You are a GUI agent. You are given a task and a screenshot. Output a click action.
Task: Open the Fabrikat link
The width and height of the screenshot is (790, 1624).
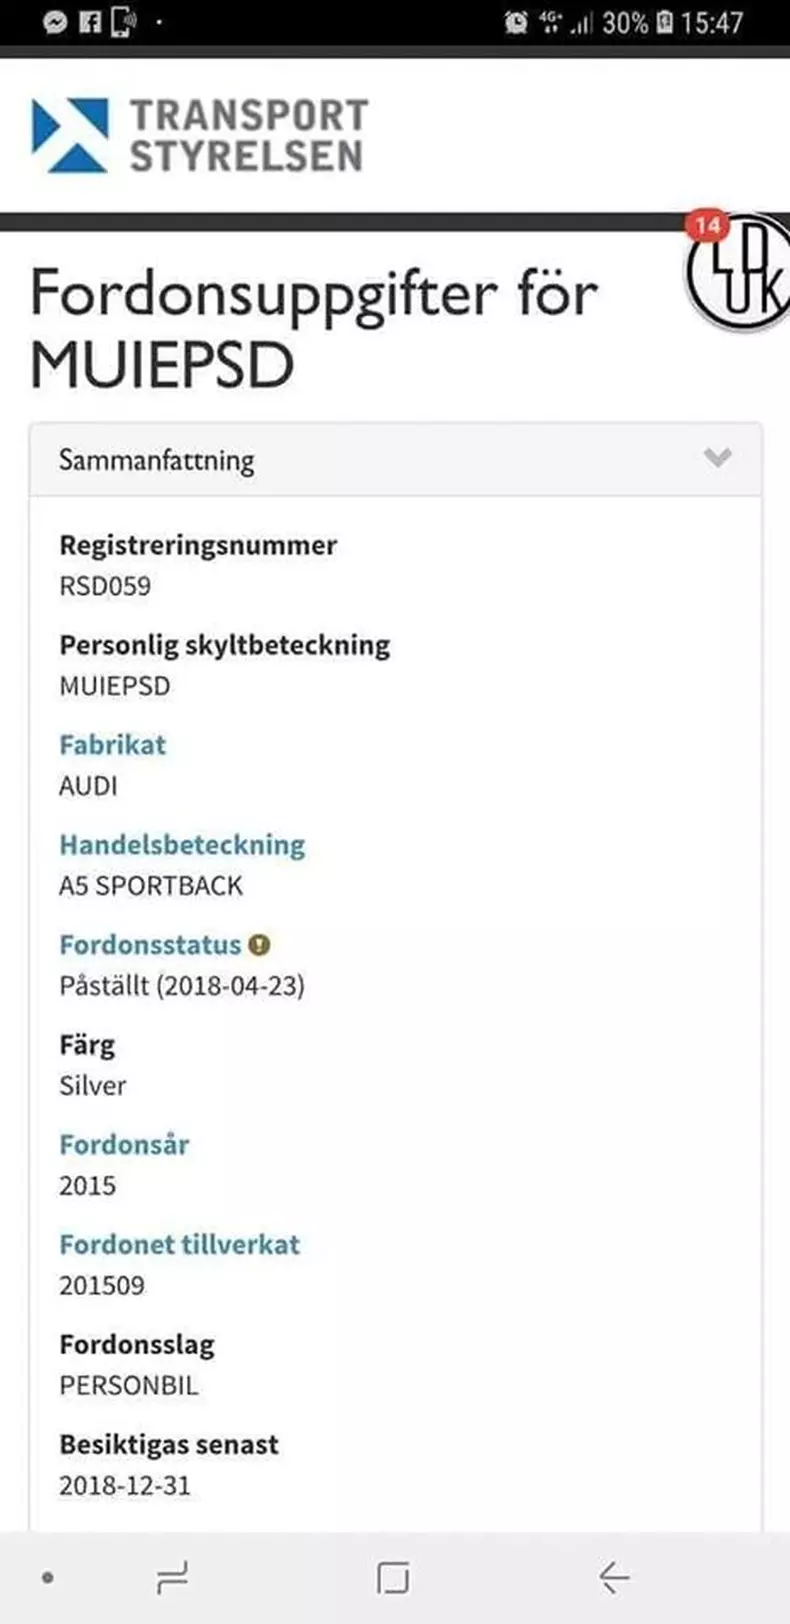pyautogui.click(x=113, y=744)
